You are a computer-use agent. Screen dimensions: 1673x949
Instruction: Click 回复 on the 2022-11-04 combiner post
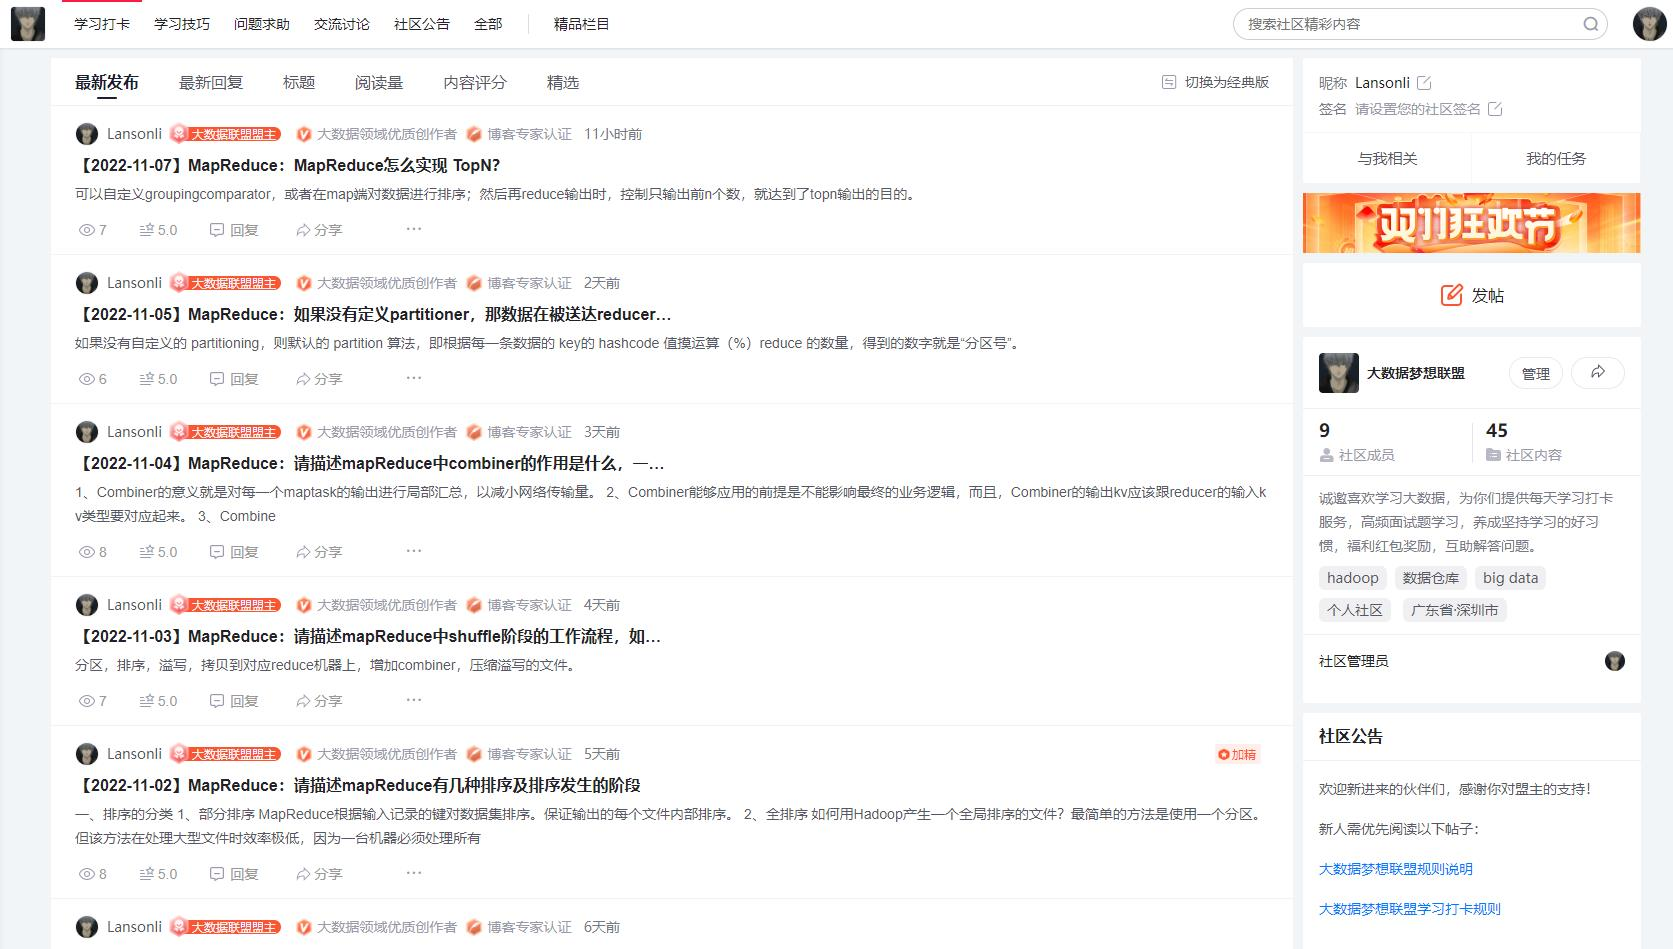(234, 552)
